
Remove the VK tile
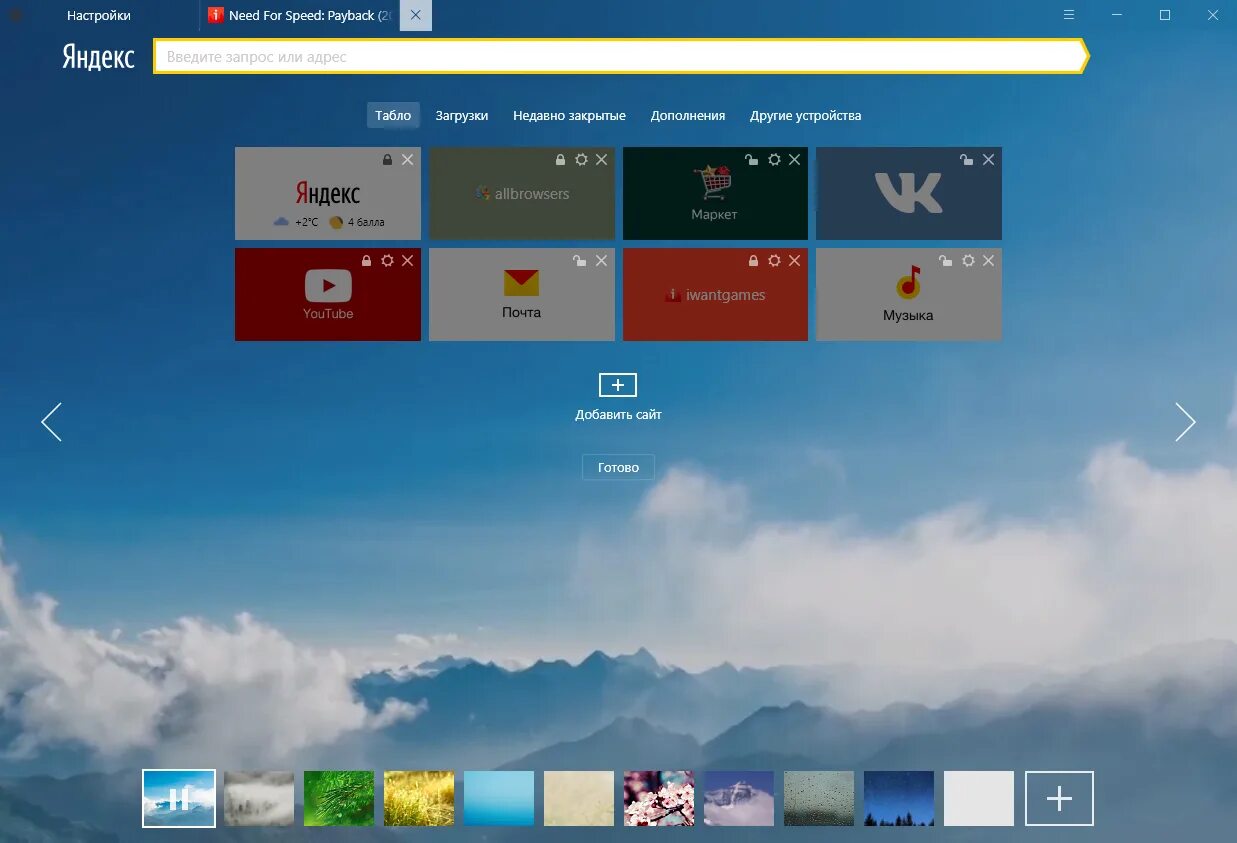988,160
